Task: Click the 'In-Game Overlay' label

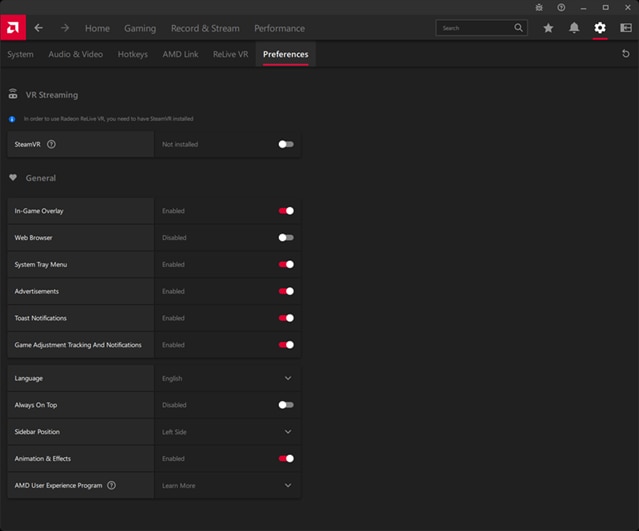Action: (x=39, y=211)
